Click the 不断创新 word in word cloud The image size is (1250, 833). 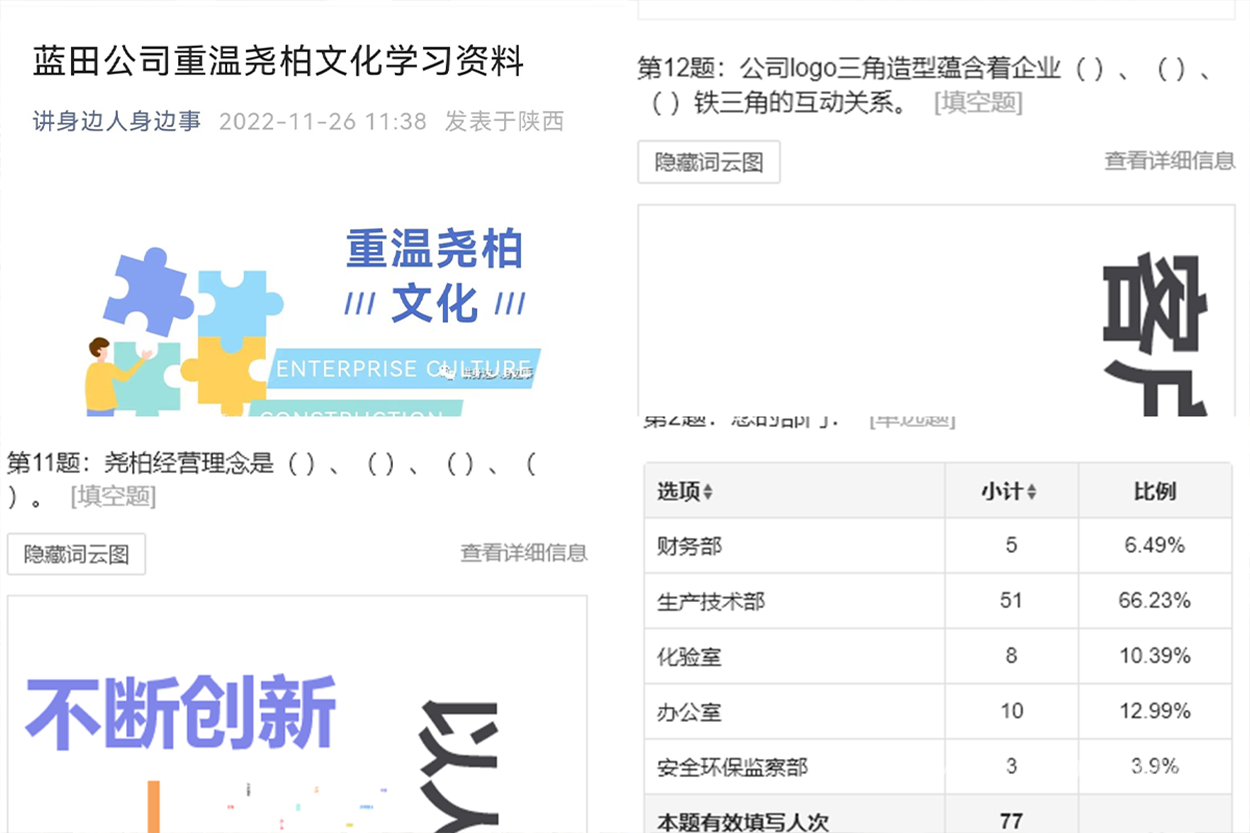click(181, 713)
